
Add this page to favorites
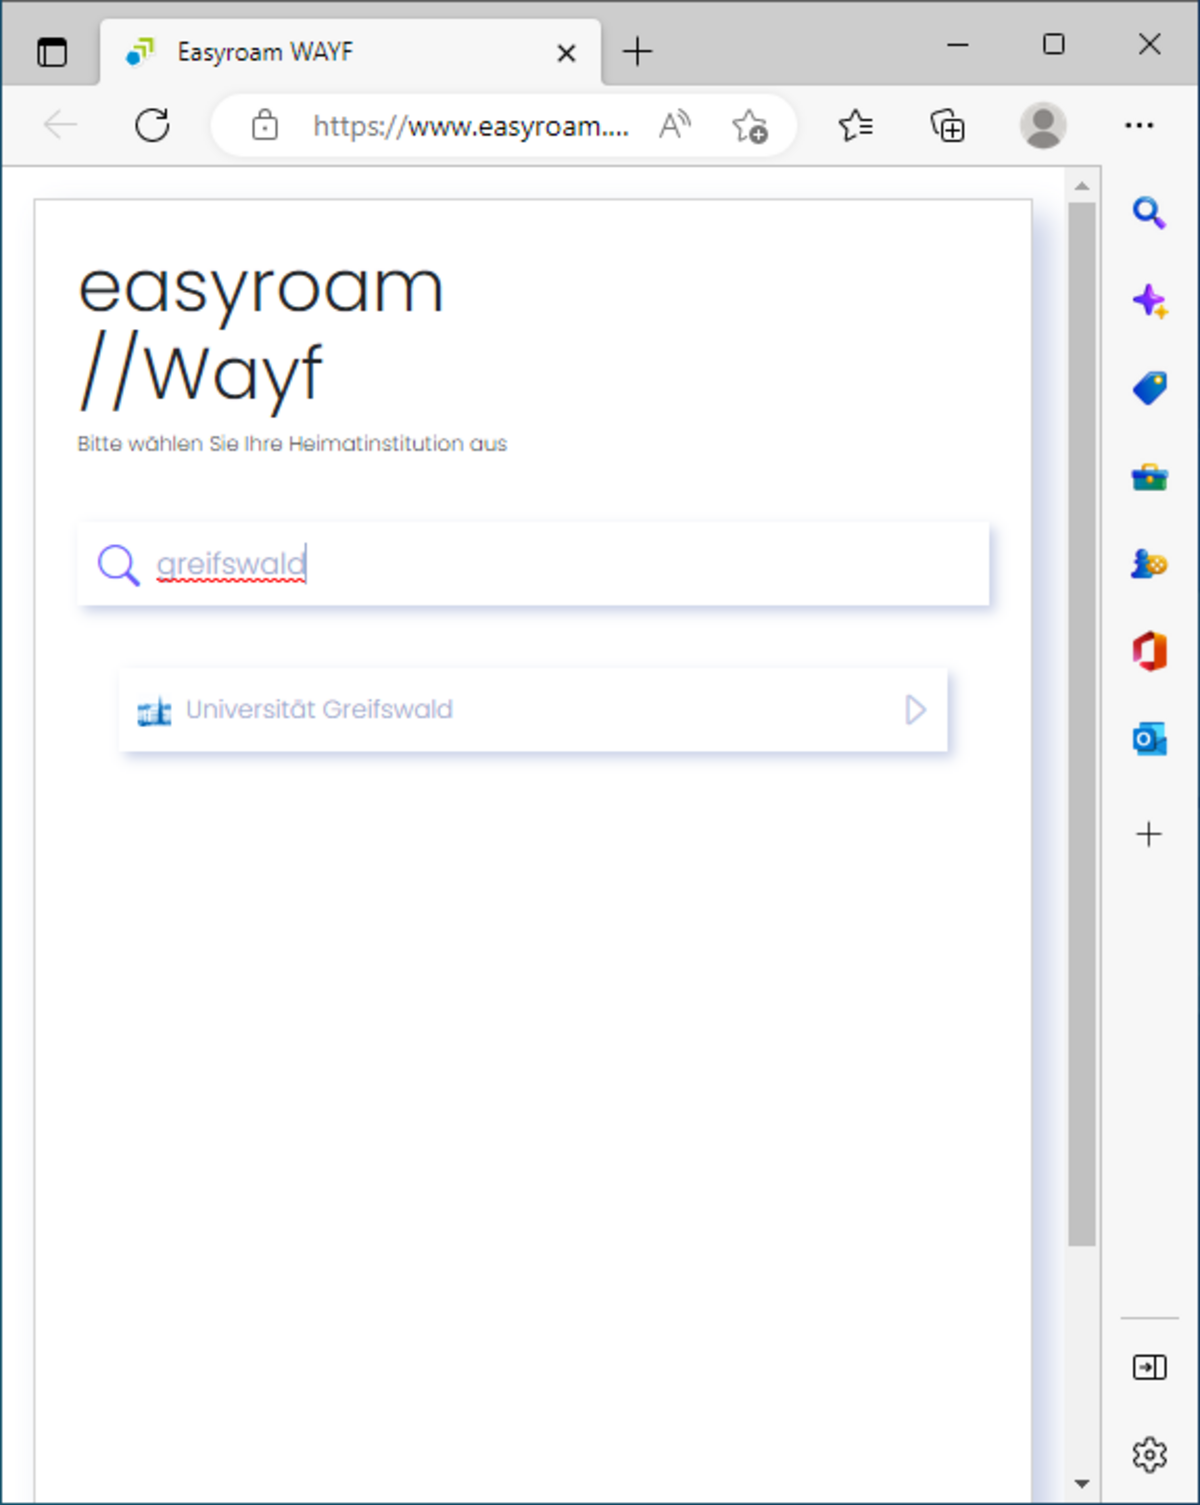[x=749, y=126]
